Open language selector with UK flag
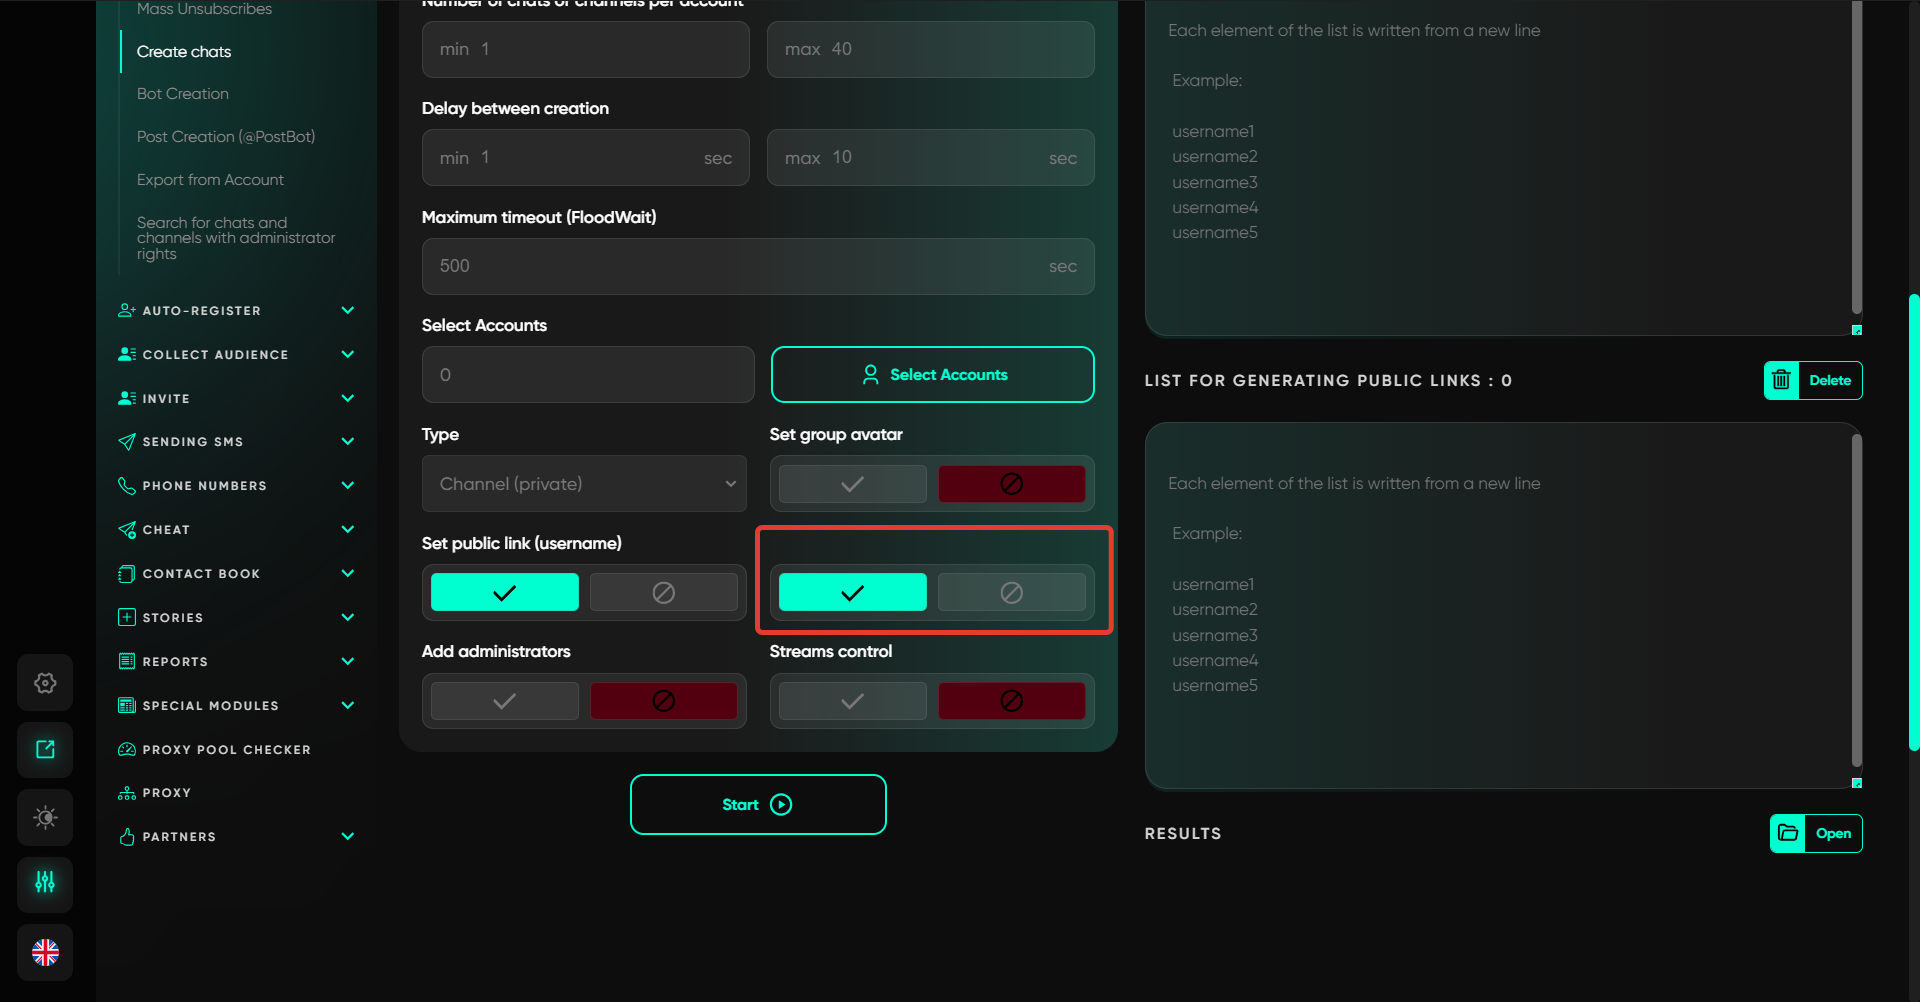The width and height of the screenshot is (1920, 1002). coord(45,952)
